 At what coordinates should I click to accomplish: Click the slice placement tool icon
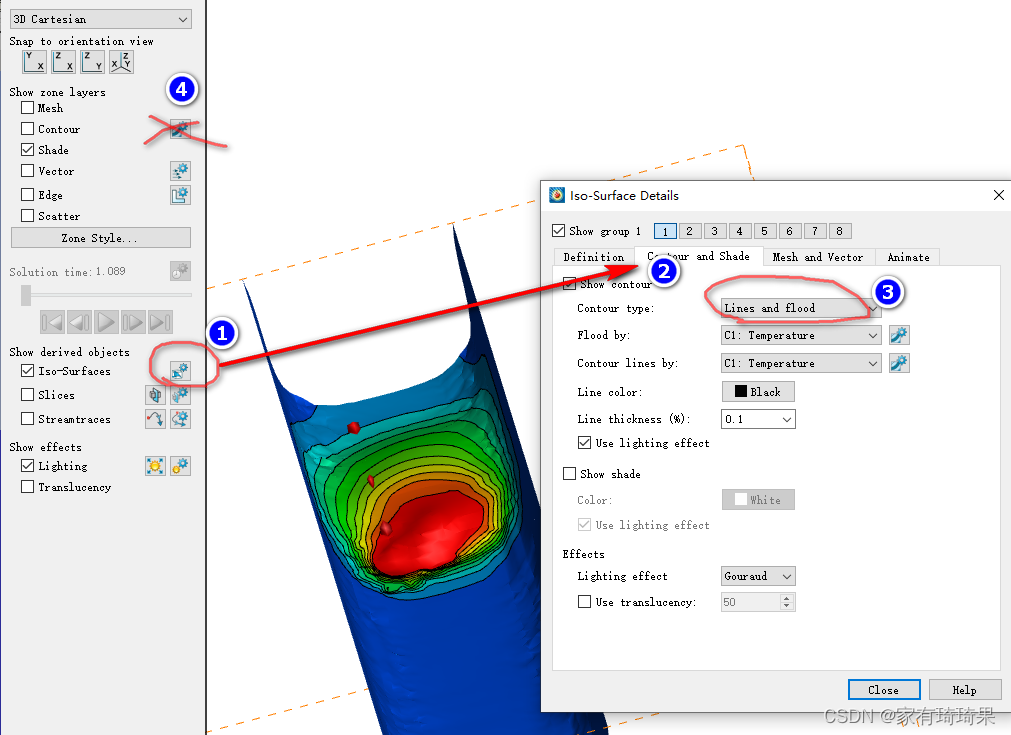155,395
